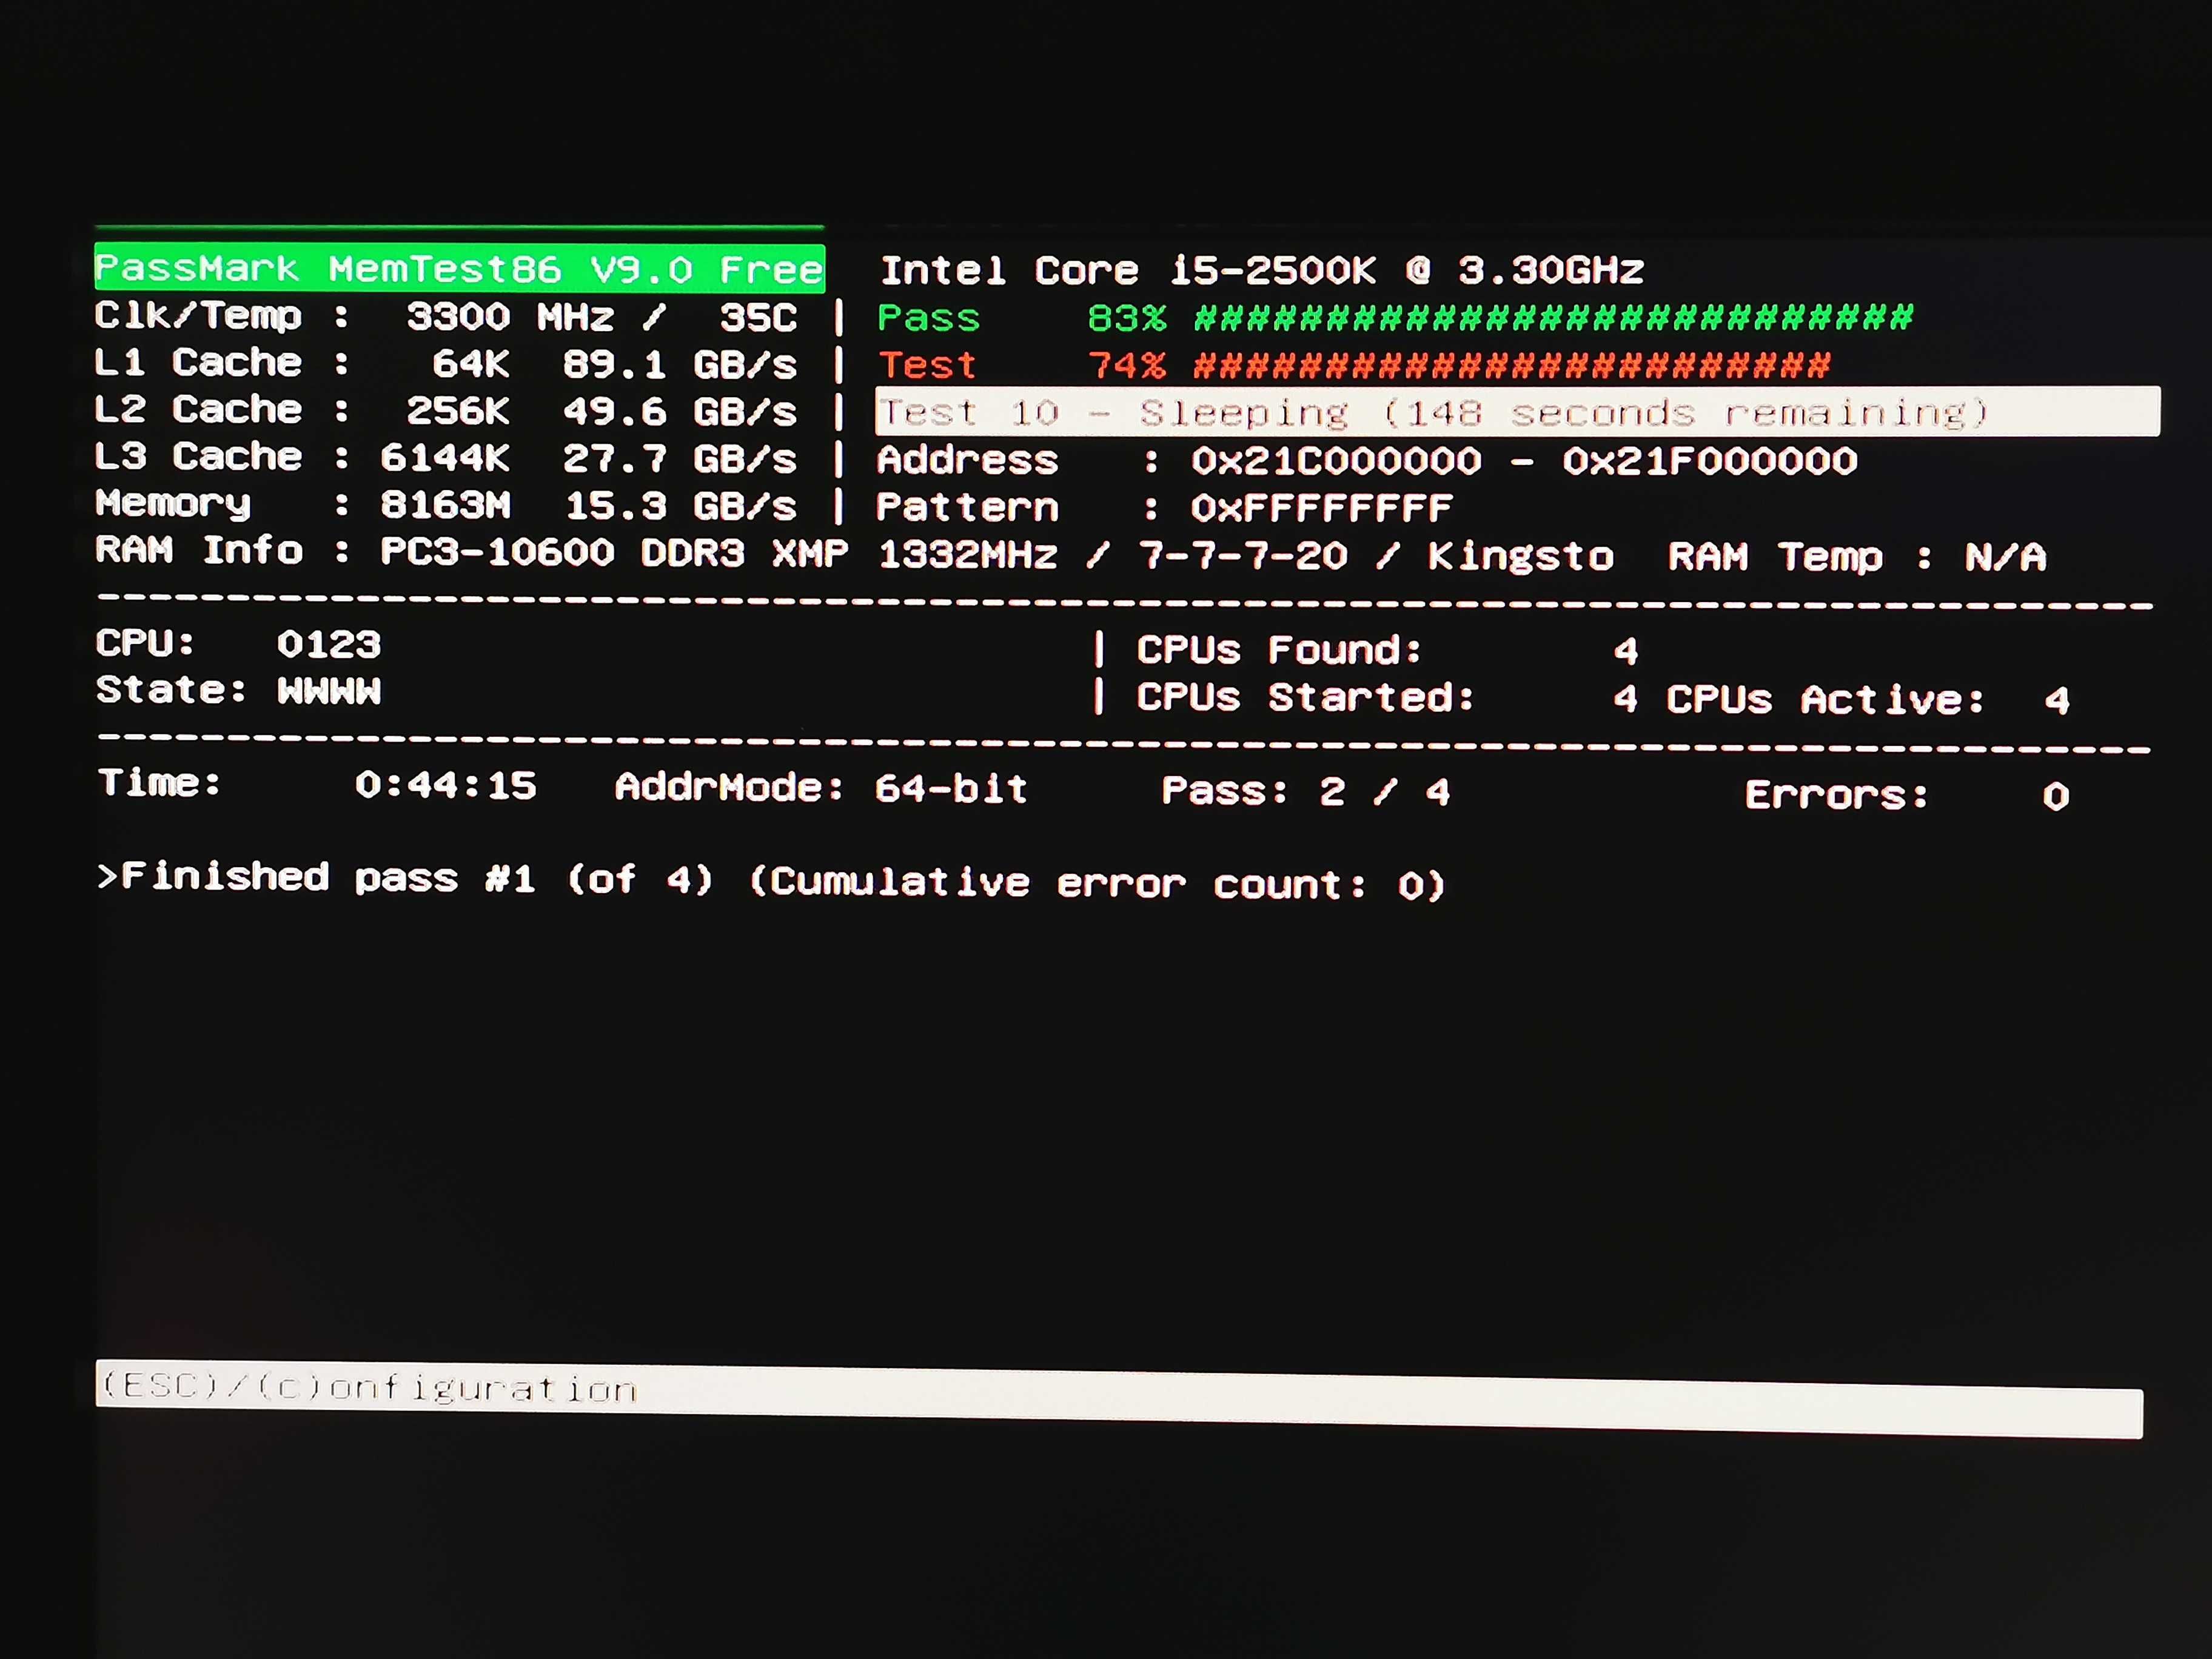Click the RAM Temp N/A reading
This screenshot has width=2212, height=1659.
[1857, 557]
